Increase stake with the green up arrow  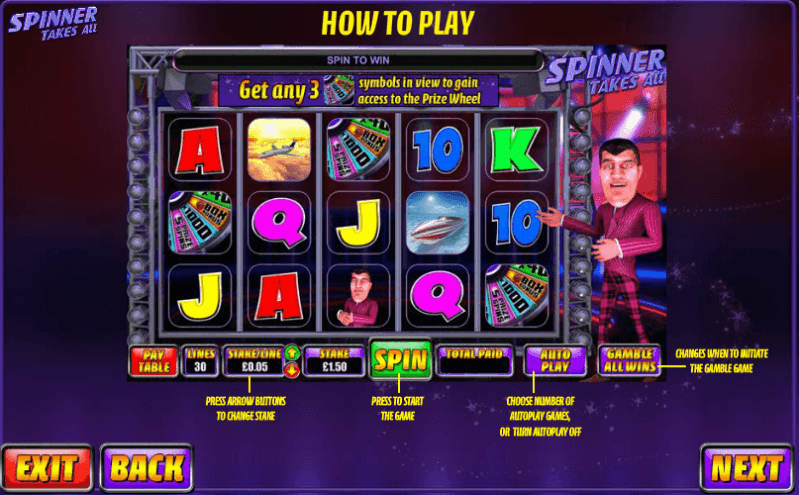(x=292, y=353)
